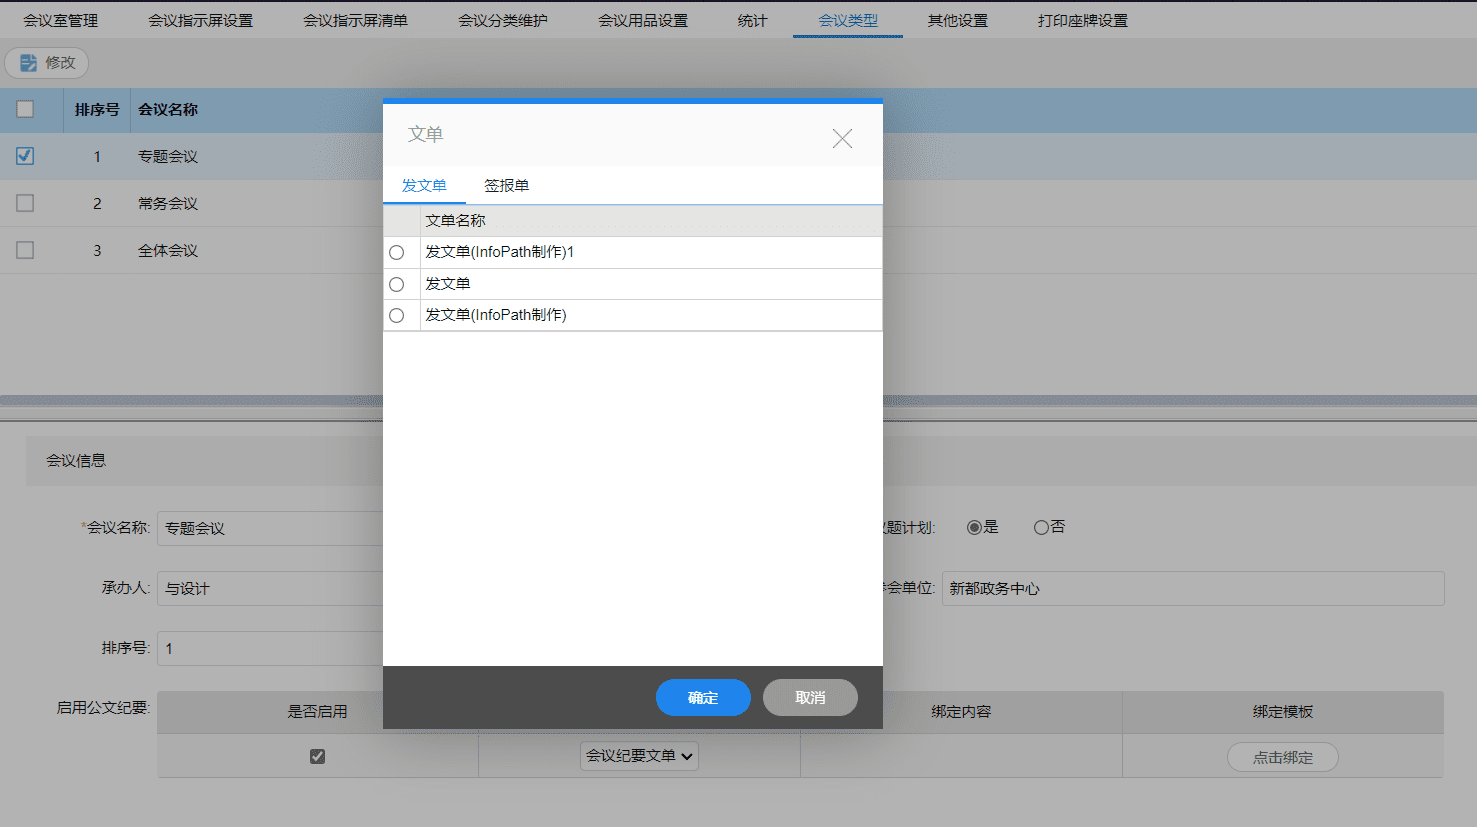Click the 会议名称 input field
This screenshot has width=1477, height=827.
click(270, 528)
